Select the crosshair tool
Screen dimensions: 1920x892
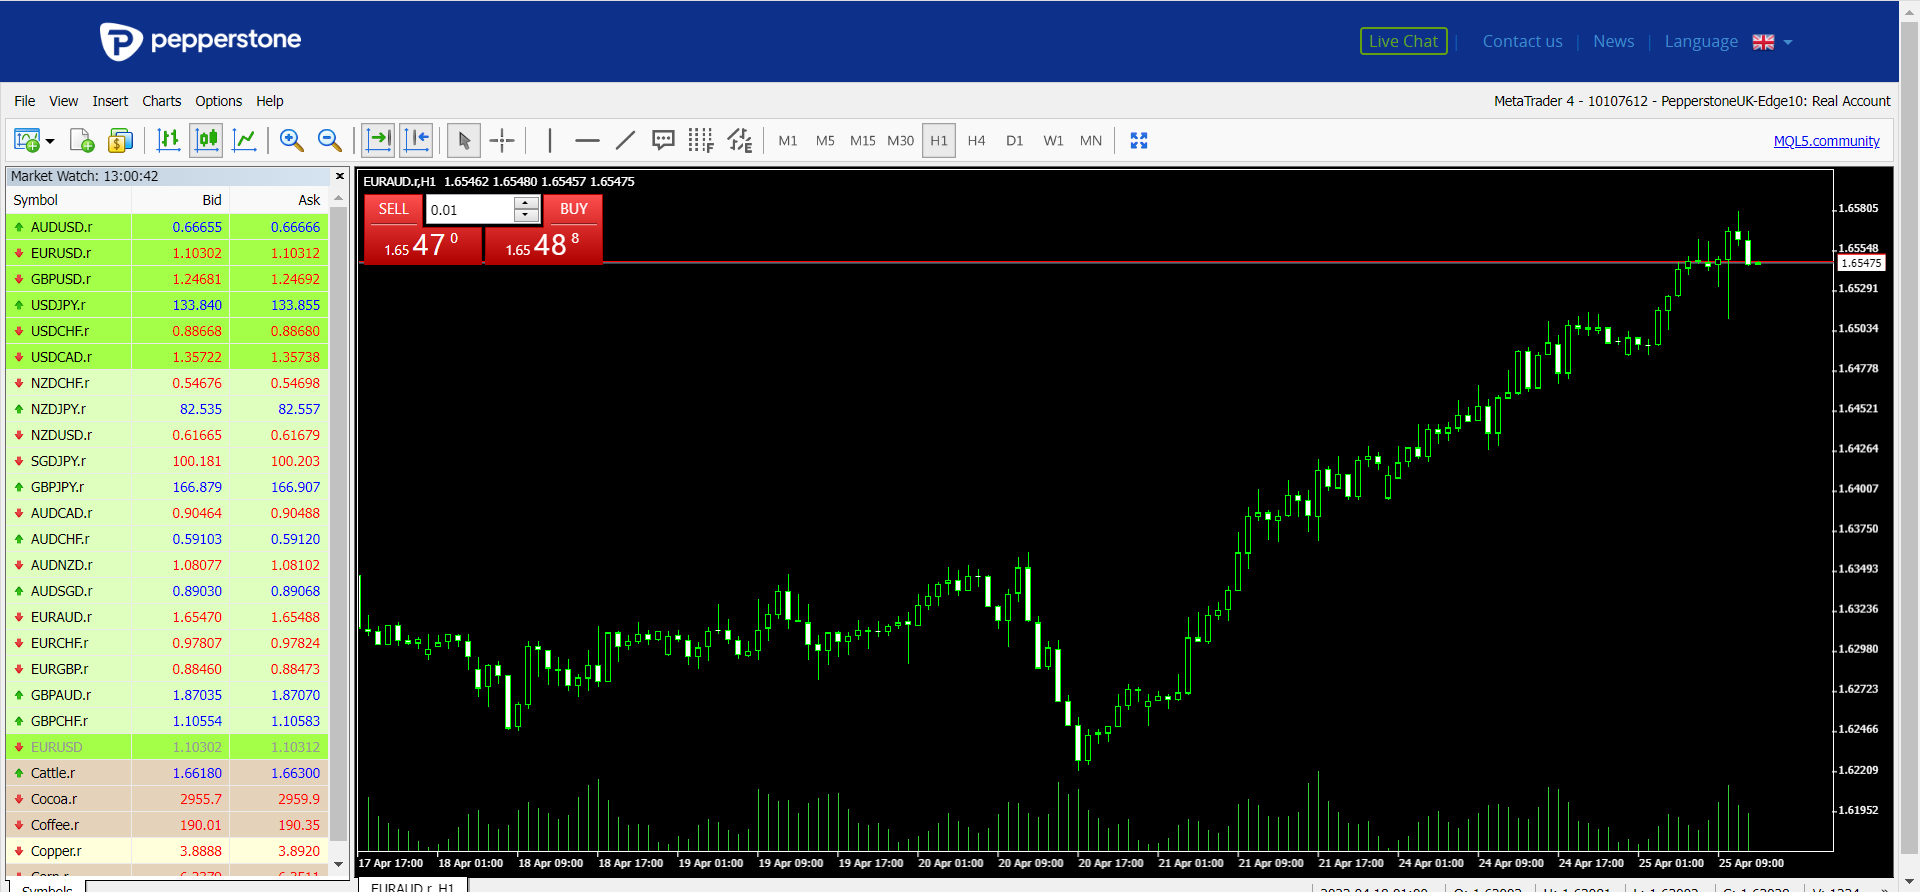pyautogui.click(x=502, y=141)
